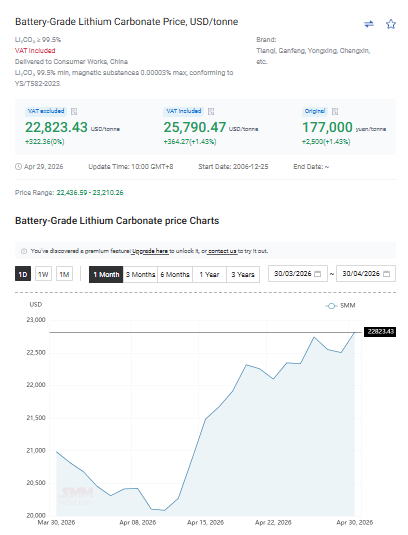The image size is (408, 535).
Task: Select the VAT included tag
Action: click(184, 111)
